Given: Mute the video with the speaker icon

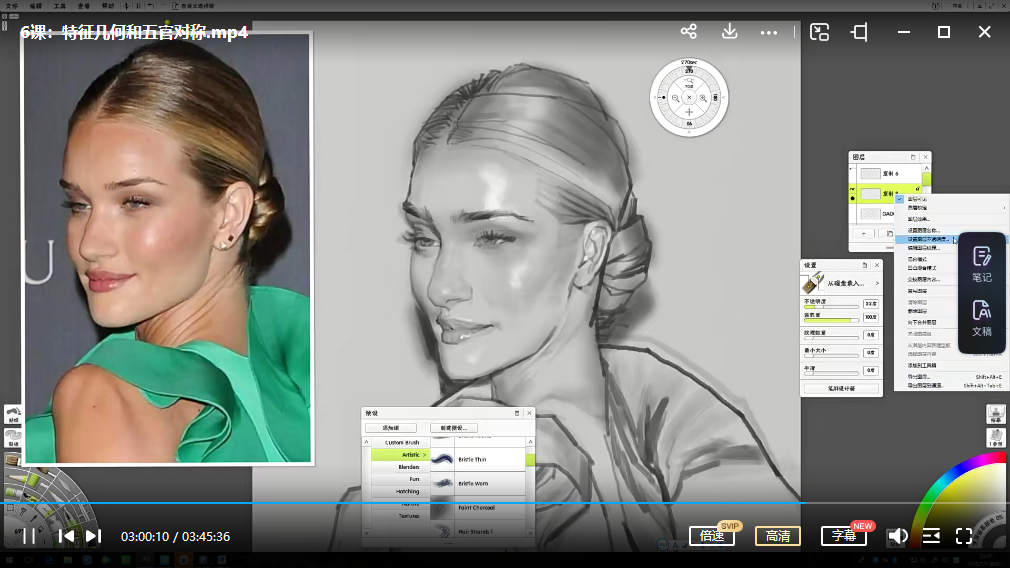Looking at the screenshot, I should click(x=897, y=536).
